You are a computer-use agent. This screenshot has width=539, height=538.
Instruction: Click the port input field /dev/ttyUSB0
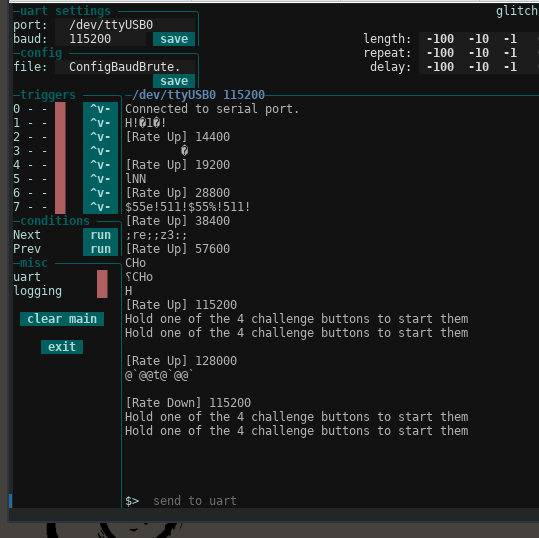[125, 25]
